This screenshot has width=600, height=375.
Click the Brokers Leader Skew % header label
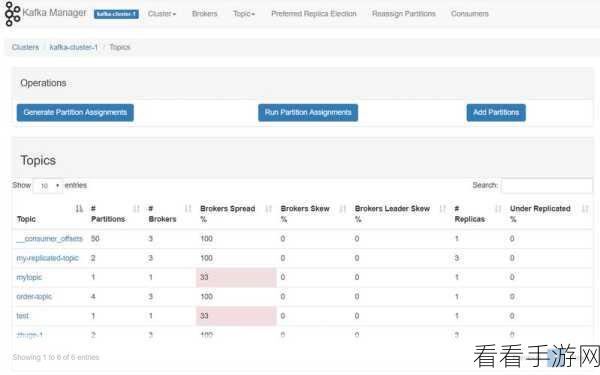tap(392, 214)
